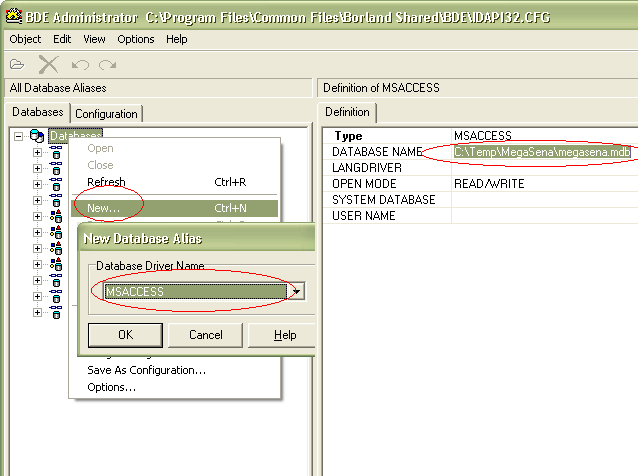Select the Definition tab

click(347, 112)
